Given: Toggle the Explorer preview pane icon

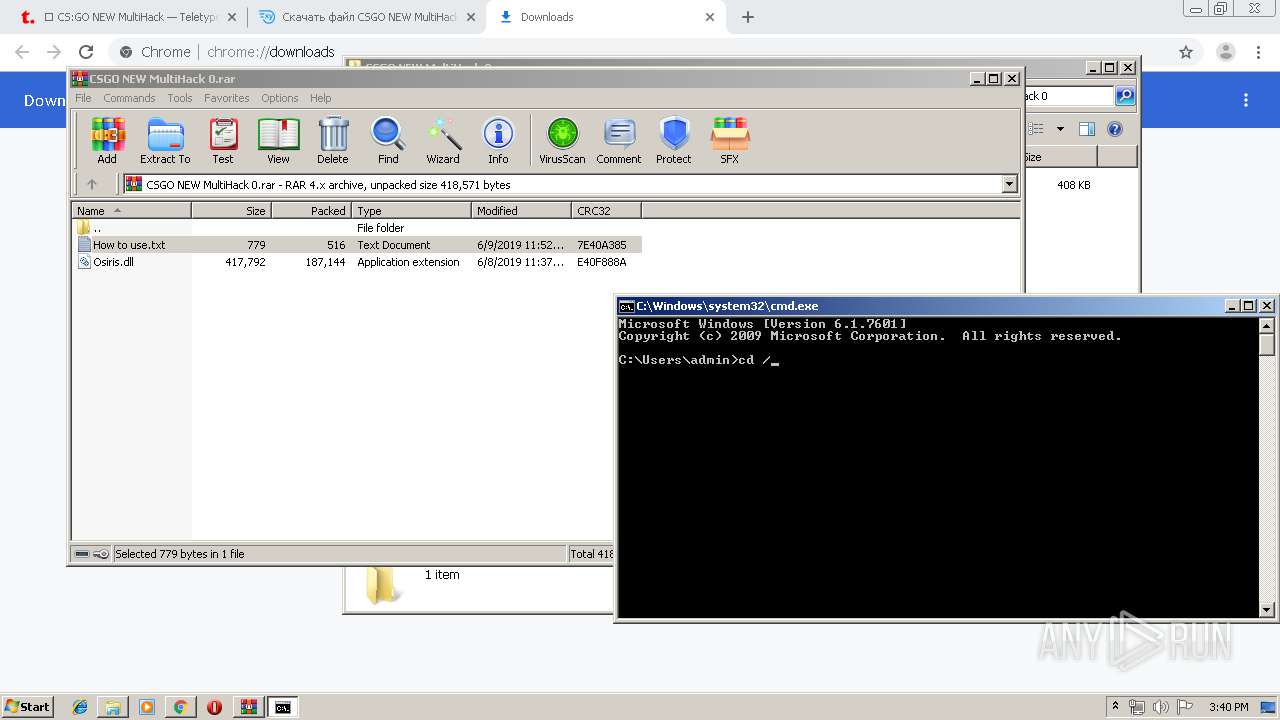Looking at the screenshot, I should point(1087,129).
